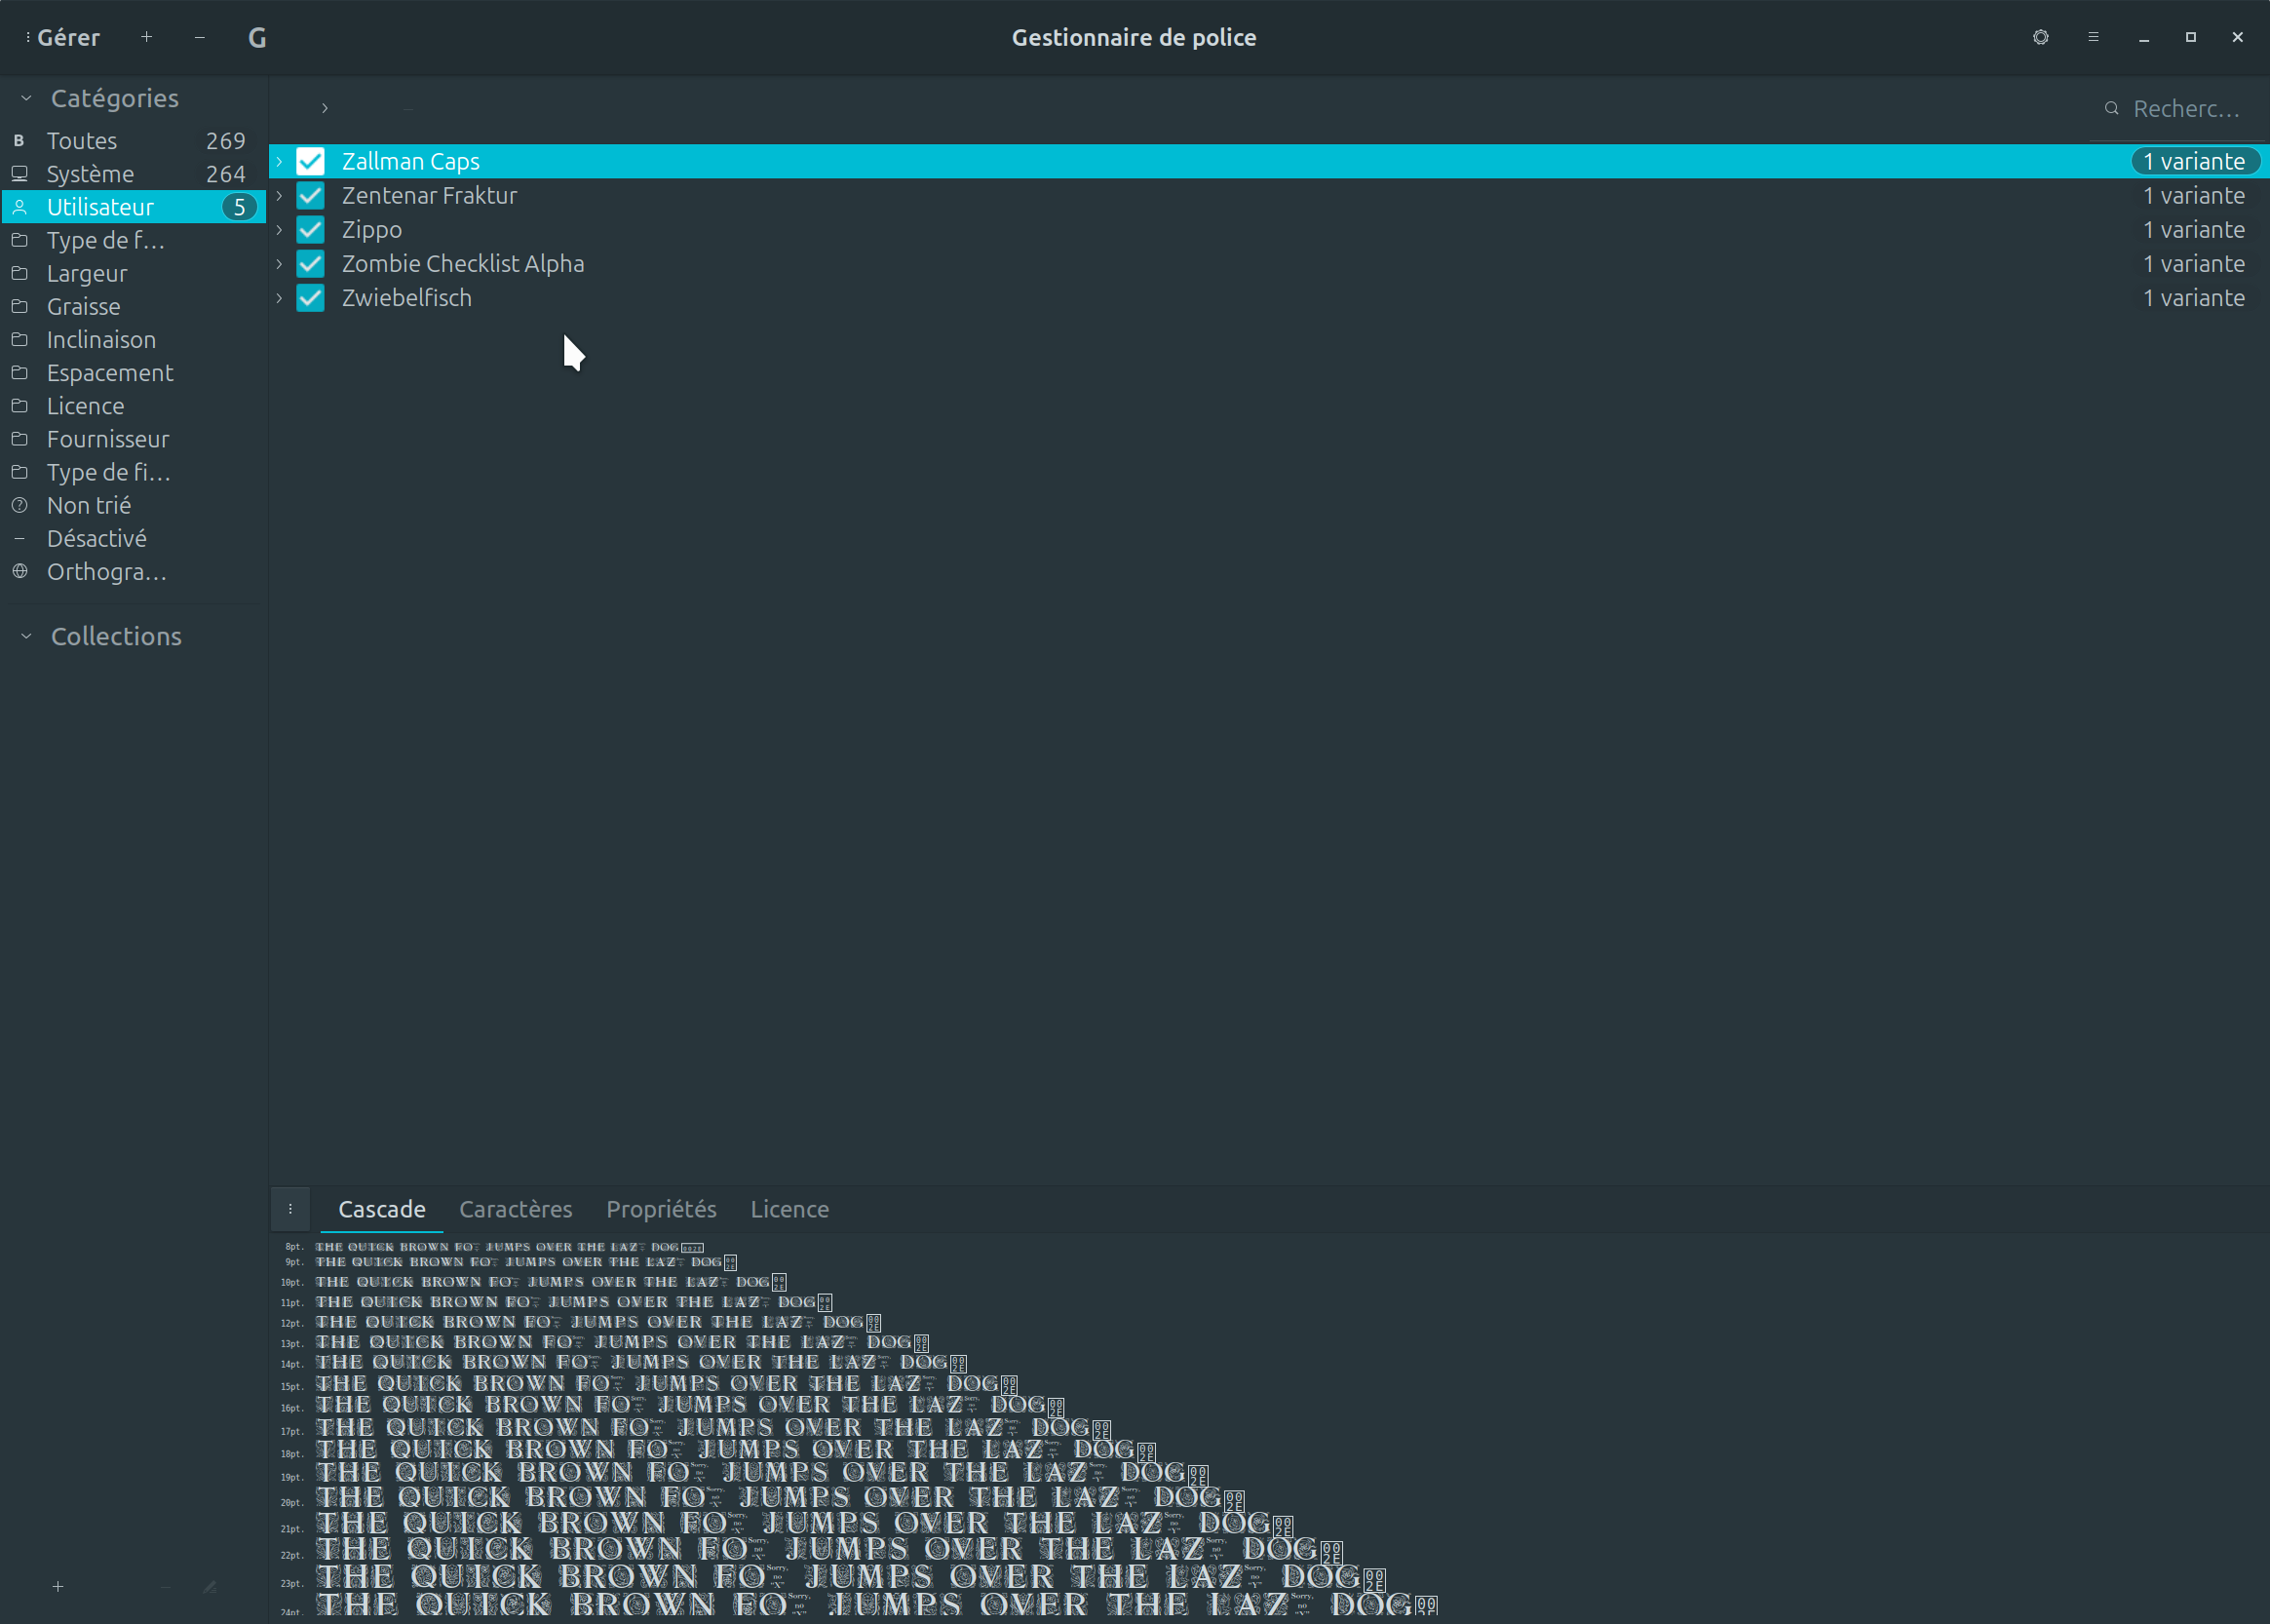Select the Désactivé category
The image size is (2270, 1624).
[96, 538]
